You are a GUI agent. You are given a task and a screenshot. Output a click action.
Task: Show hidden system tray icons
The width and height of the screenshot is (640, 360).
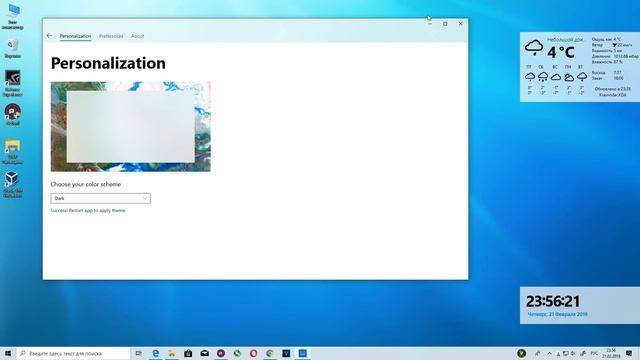549,353
